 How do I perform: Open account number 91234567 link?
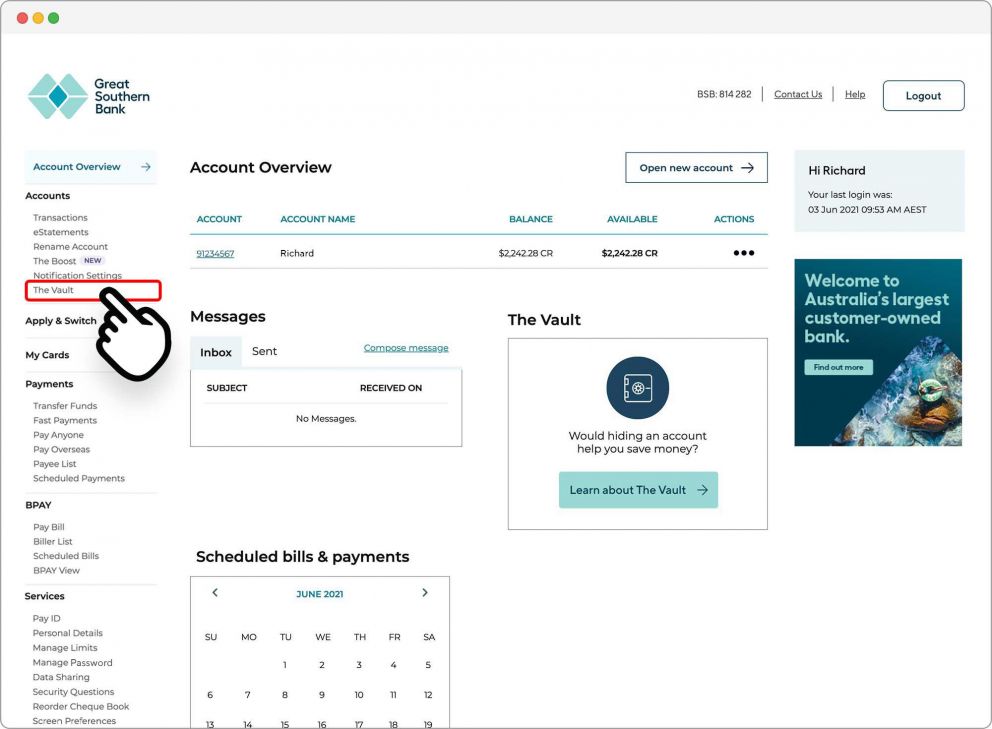[x=215, y=253]
